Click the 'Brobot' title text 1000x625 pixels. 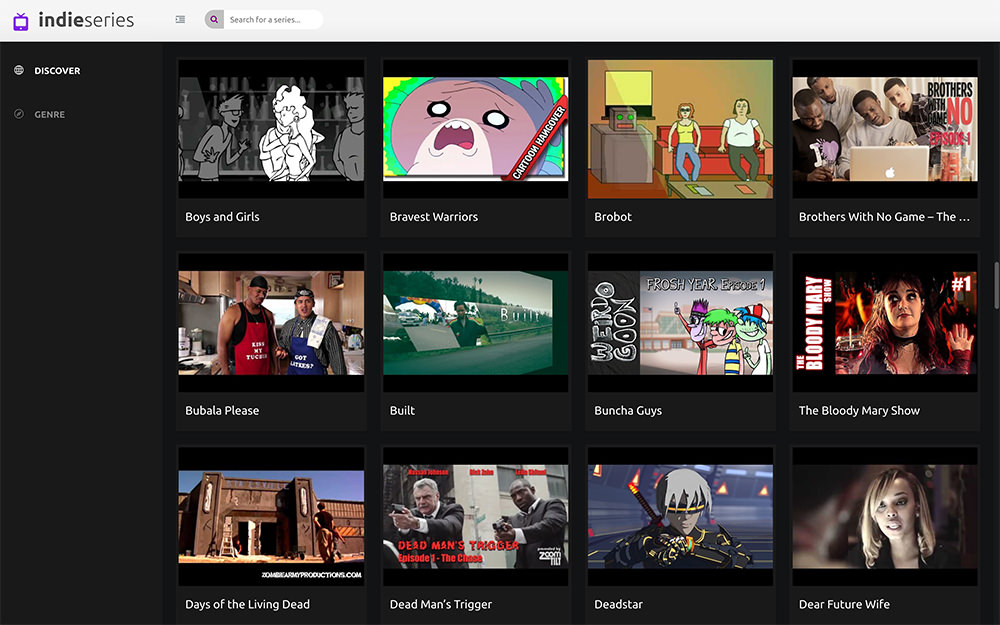(x=613, y=217)
